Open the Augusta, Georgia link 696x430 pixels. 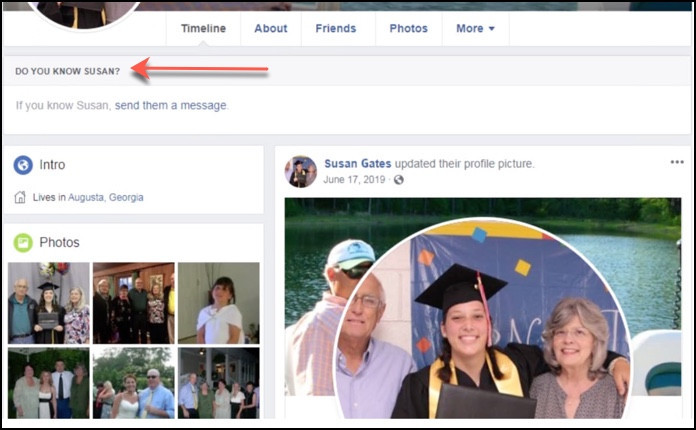[106, 197]
